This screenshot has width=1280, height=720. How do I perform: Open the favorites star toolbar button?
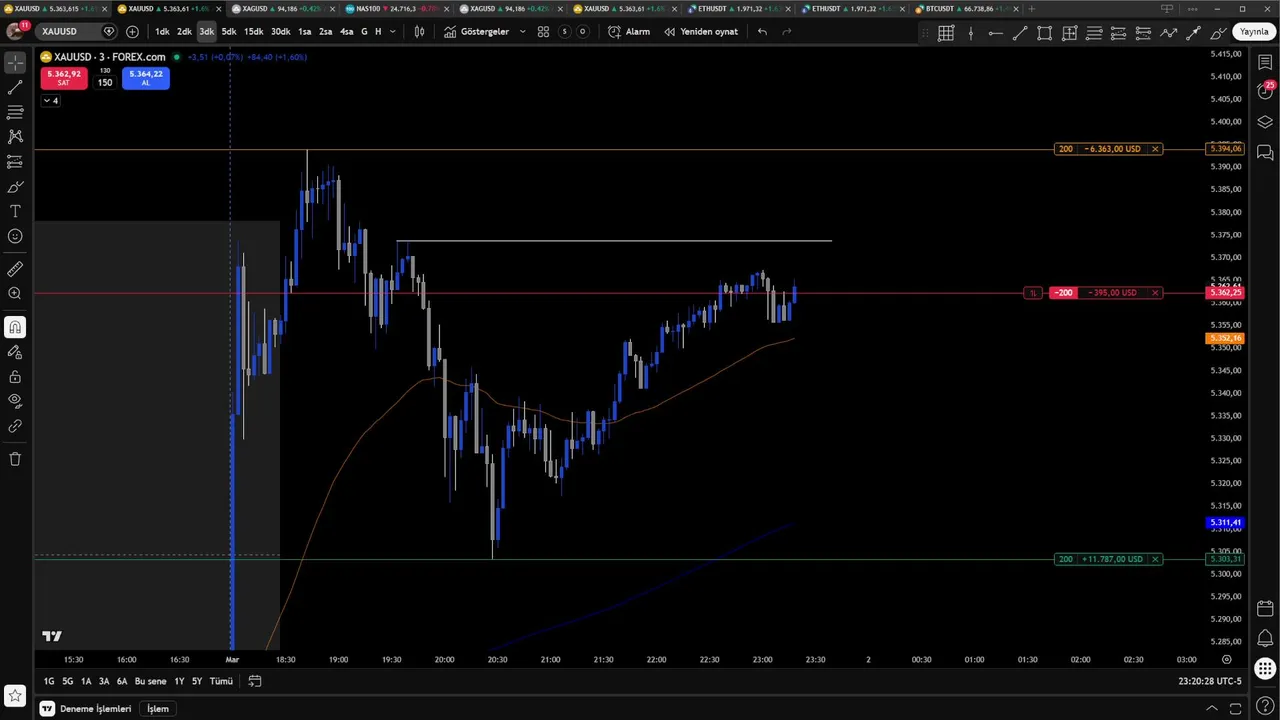click(15, 695)
